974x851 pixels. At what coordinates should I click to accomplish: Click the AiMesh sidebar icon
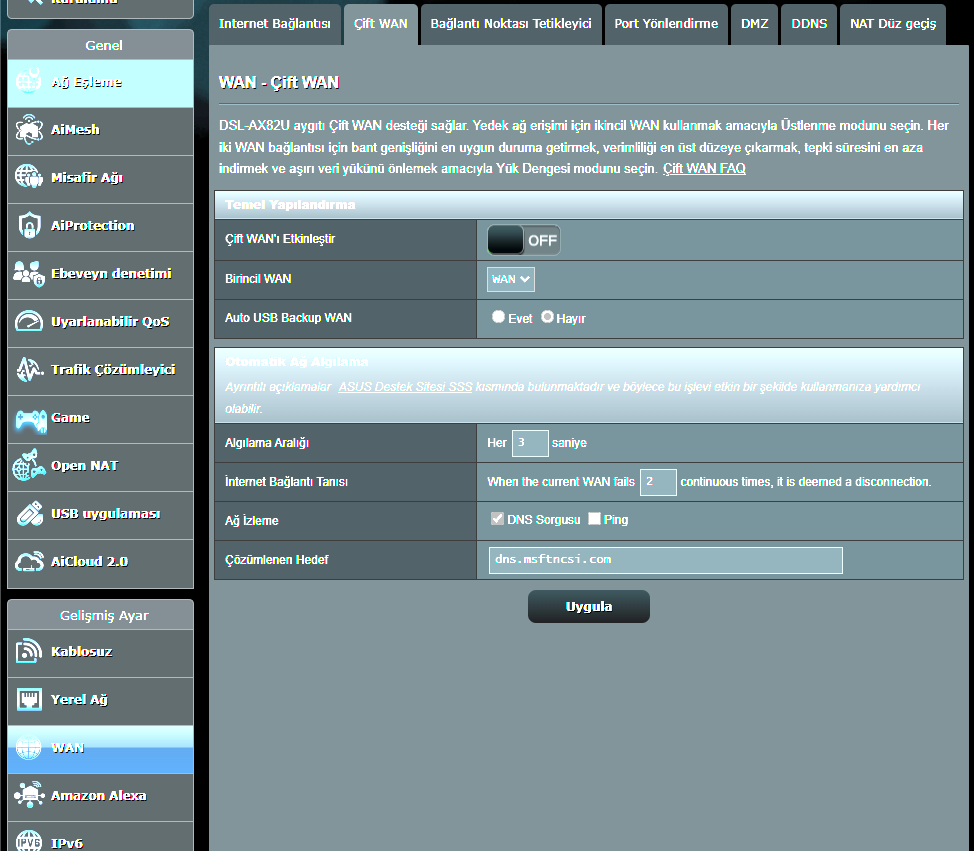29,129
